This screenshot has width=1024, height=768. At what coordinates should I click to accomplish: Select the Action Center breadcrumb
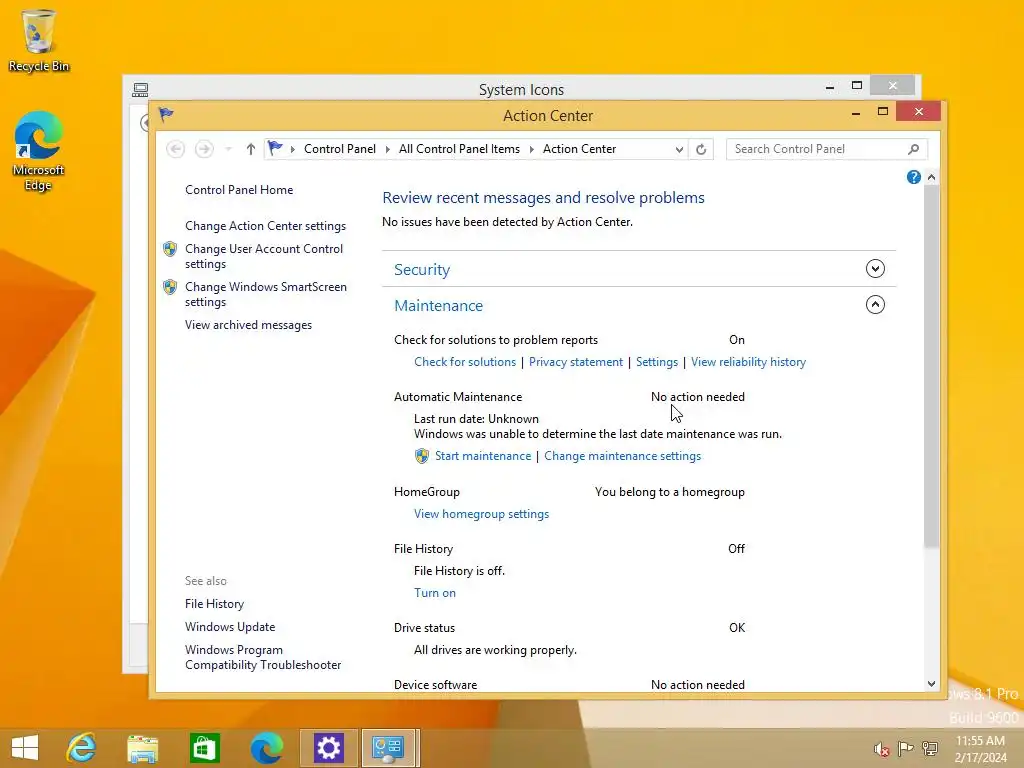pos(579,149)
